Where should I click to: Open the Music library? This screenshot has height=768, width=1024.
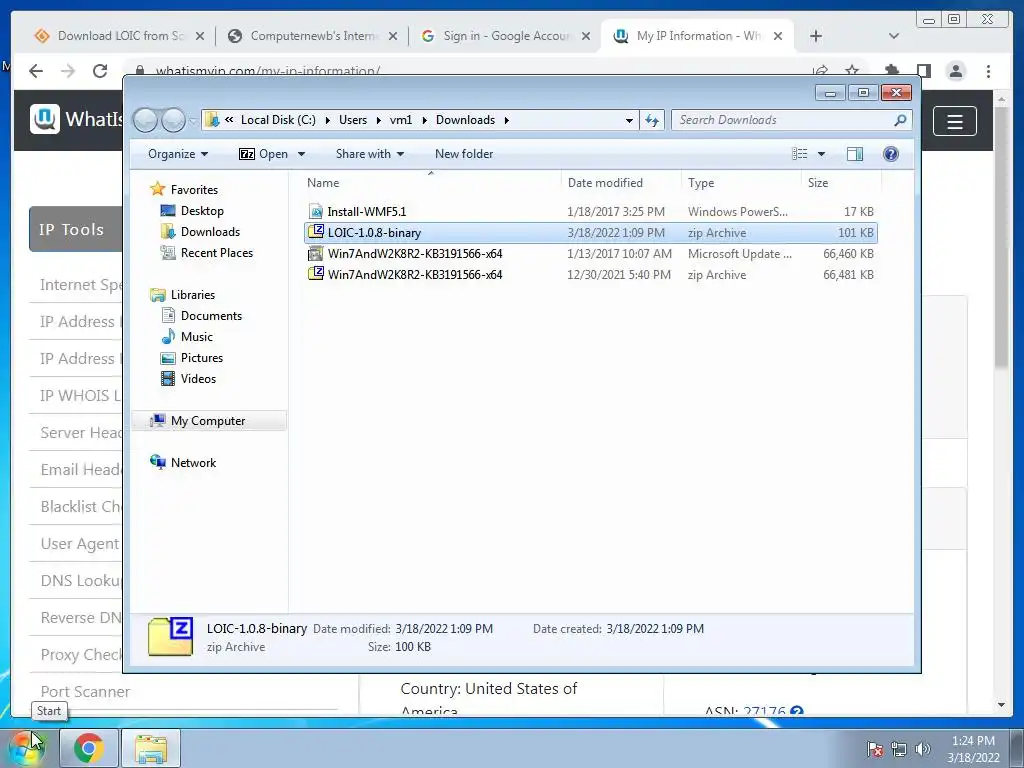pos(197,336)
